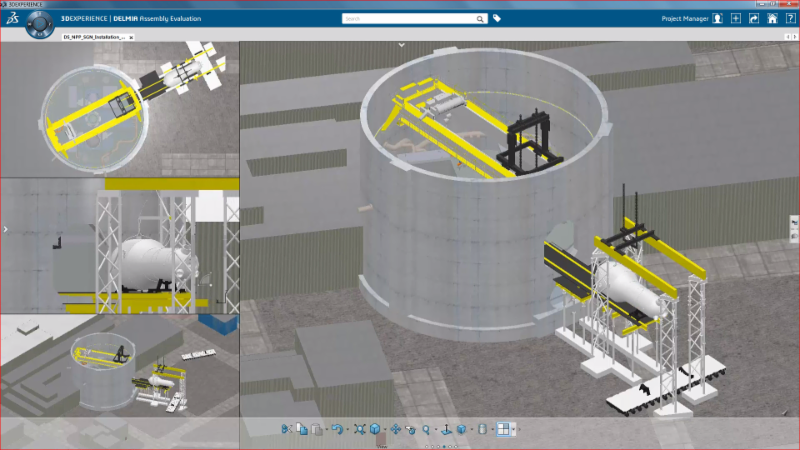Click the Undo arrow icon
The image size is (800, 450).
337,429
